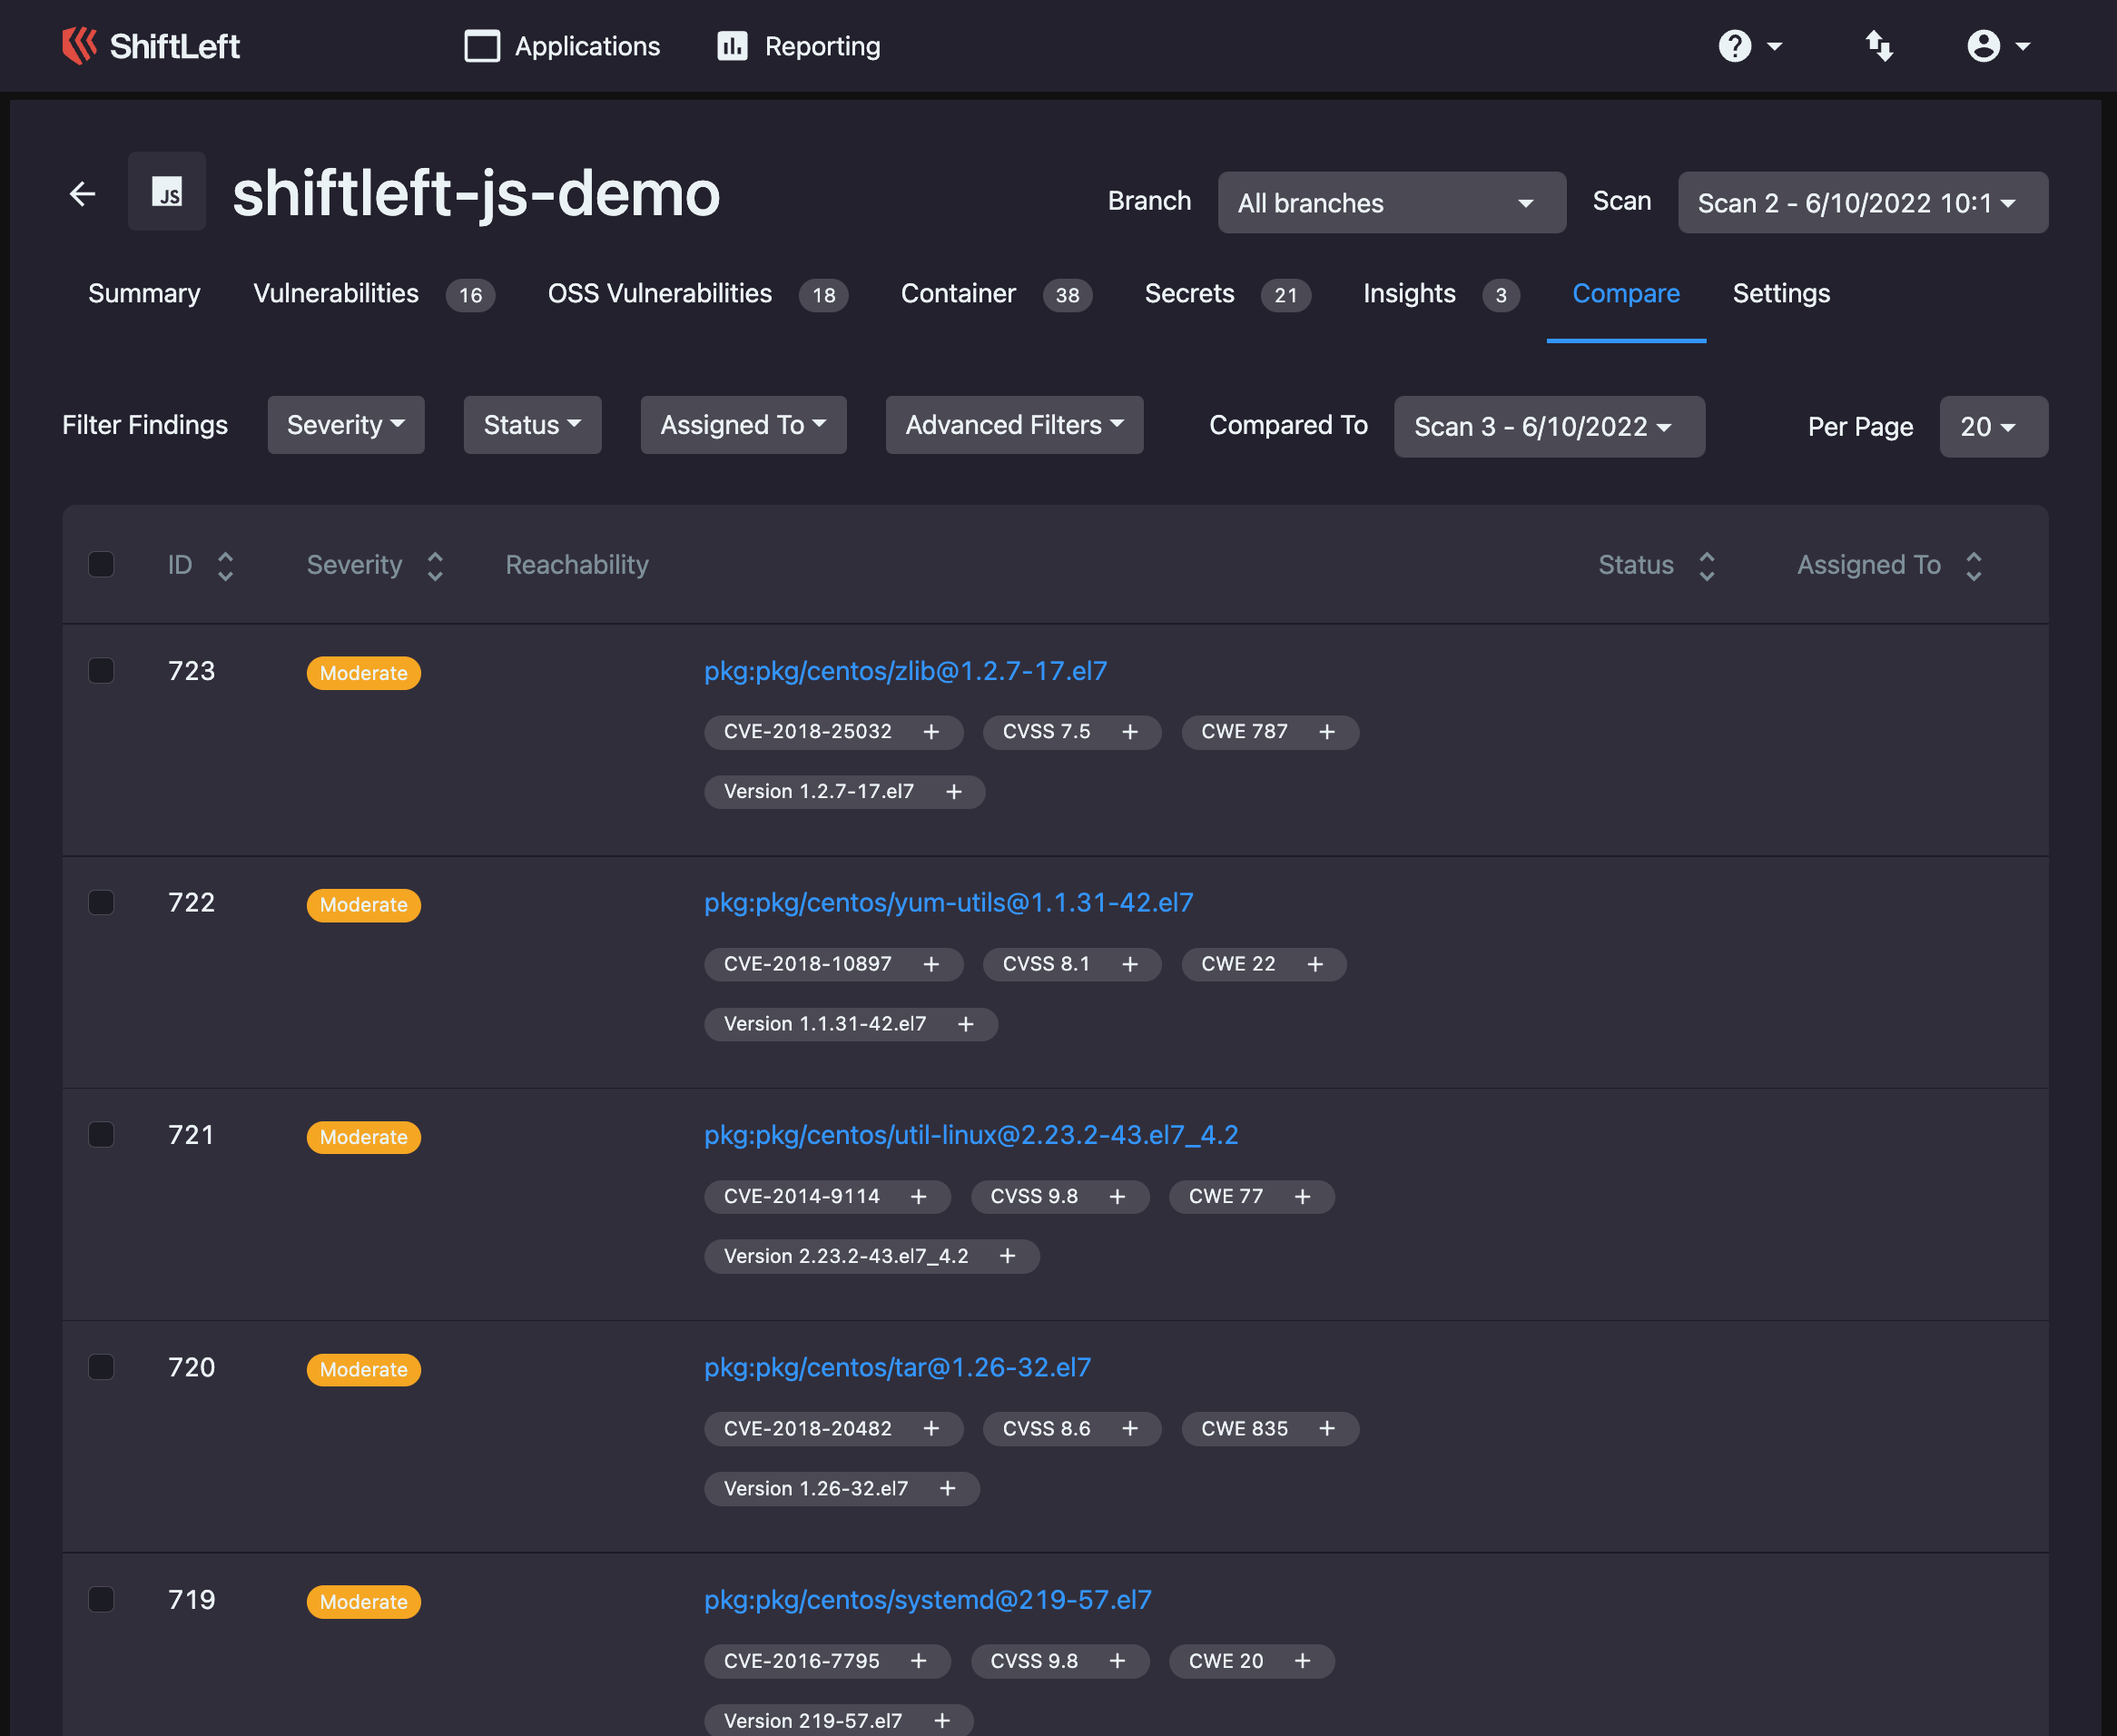This screenshot has width=2117, height=1736.
Task: Click plus on CVE-2018-20482 tag
Action: (x=931, y=1429)
